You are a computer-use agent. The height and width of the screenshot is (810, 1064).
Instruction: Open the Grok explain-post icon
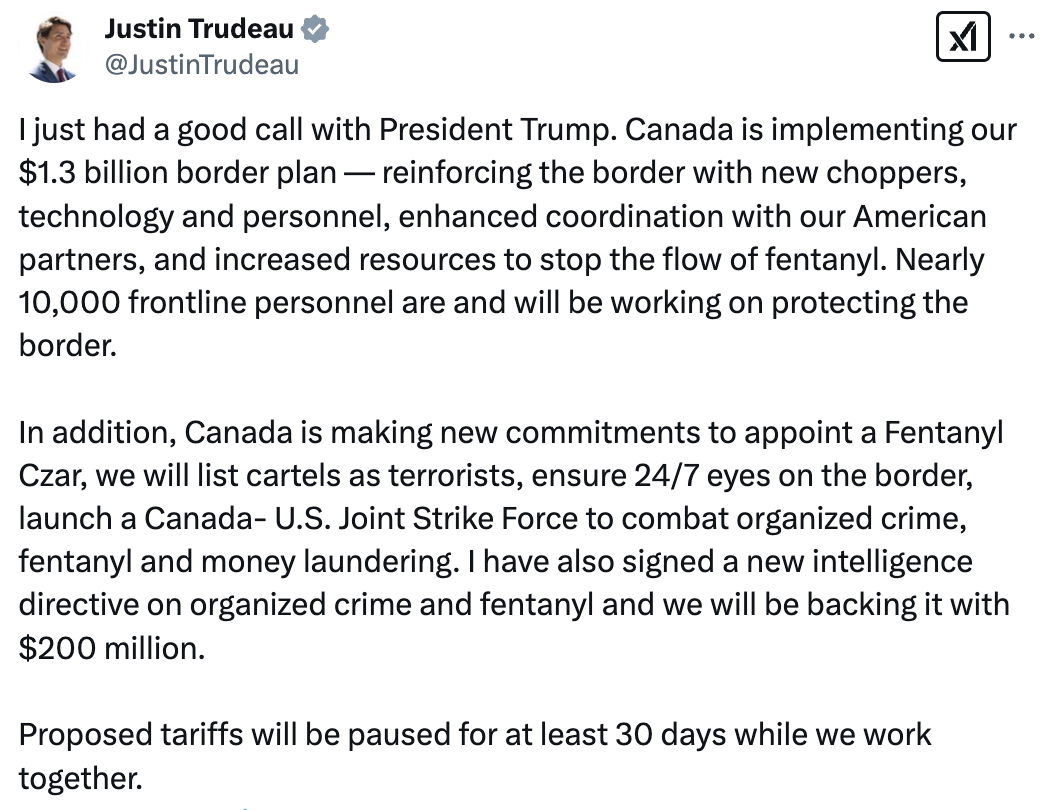click(x=963, y=37)
